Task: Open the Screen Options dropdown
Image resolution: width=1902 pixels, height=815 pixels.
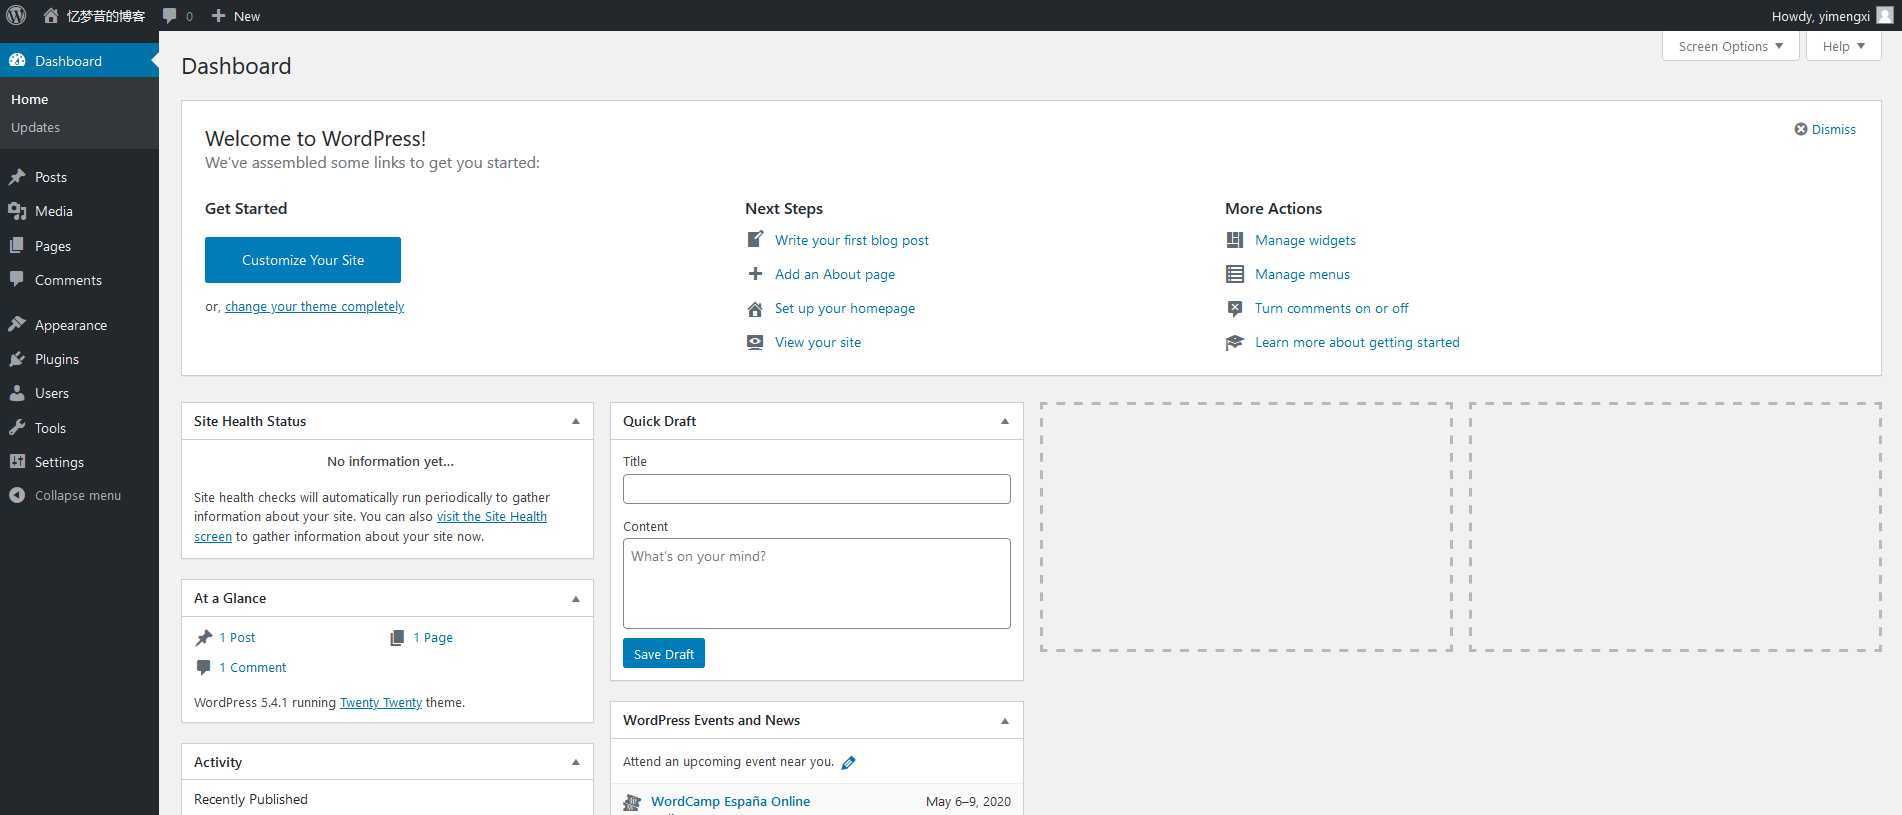Action: coord(1730,46)
